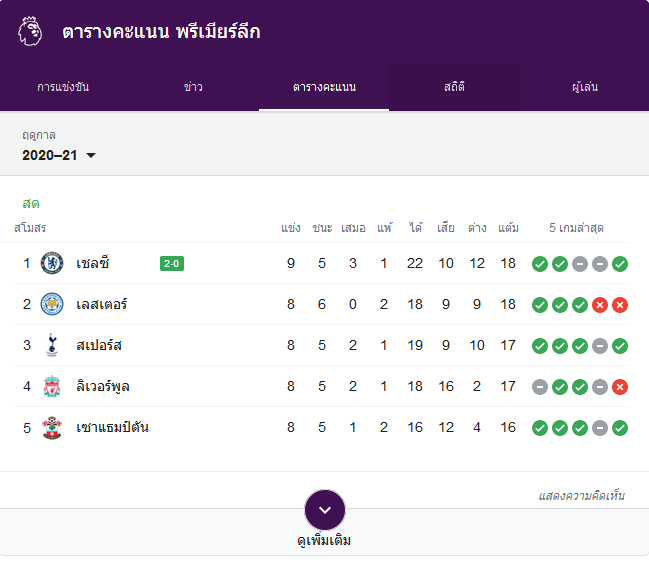The width and height of the screenshot is (649, 578).
Task: Switch to the การแข่งขัน matches tab
Action: [63, 87]
